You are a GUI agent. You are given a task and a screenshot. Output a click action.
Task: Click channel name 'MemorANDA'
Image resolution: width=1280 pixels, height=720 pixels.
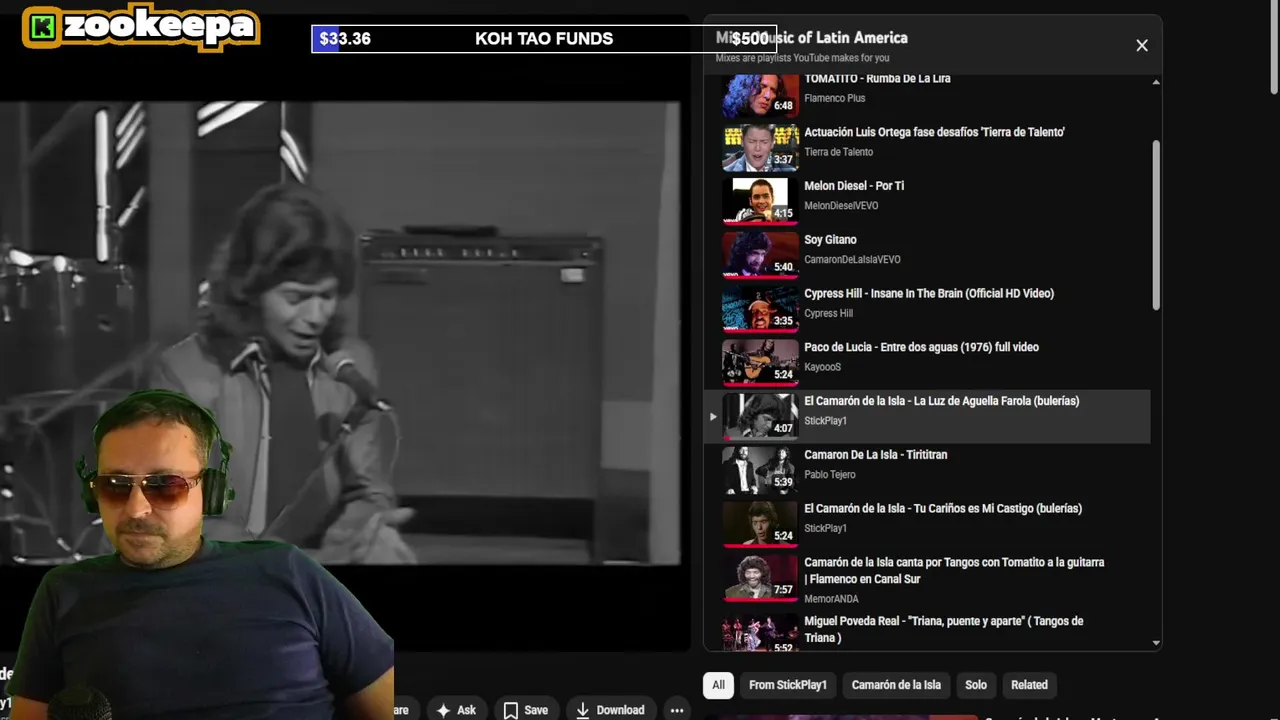point(831,599)
